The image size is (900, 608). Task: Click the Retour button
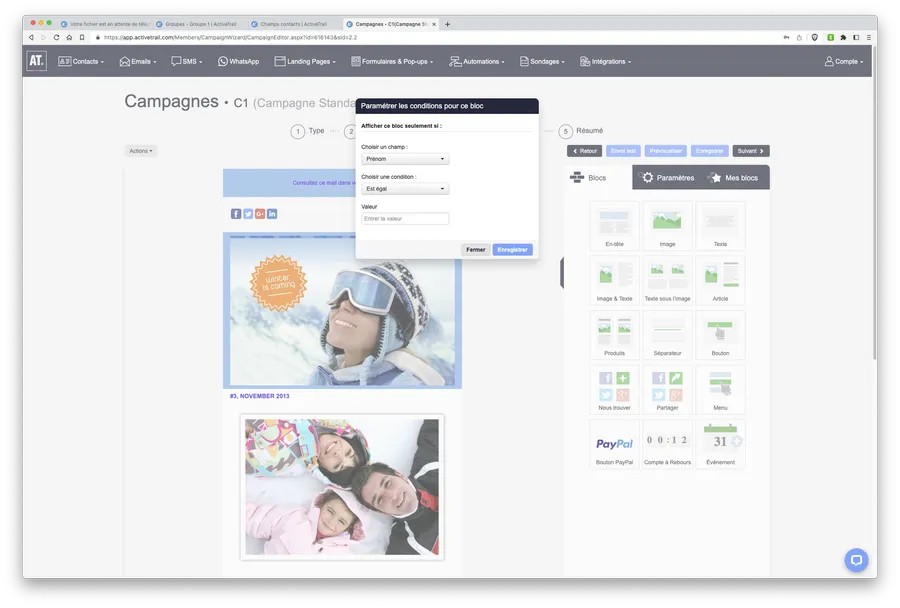[584, 151]
